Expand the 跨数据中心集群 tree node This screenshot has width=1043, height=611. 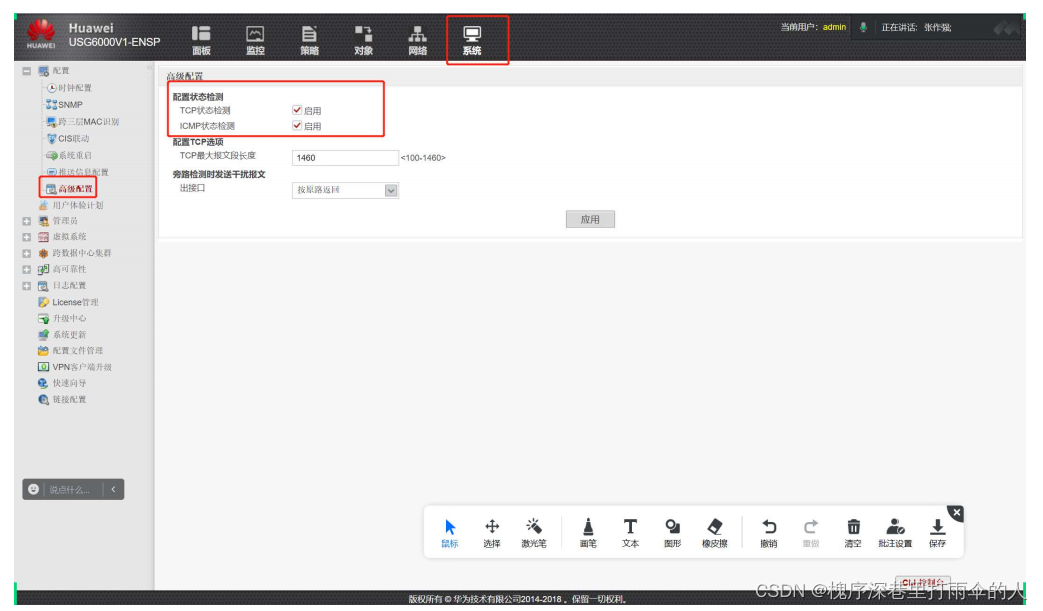pos(27,253)
